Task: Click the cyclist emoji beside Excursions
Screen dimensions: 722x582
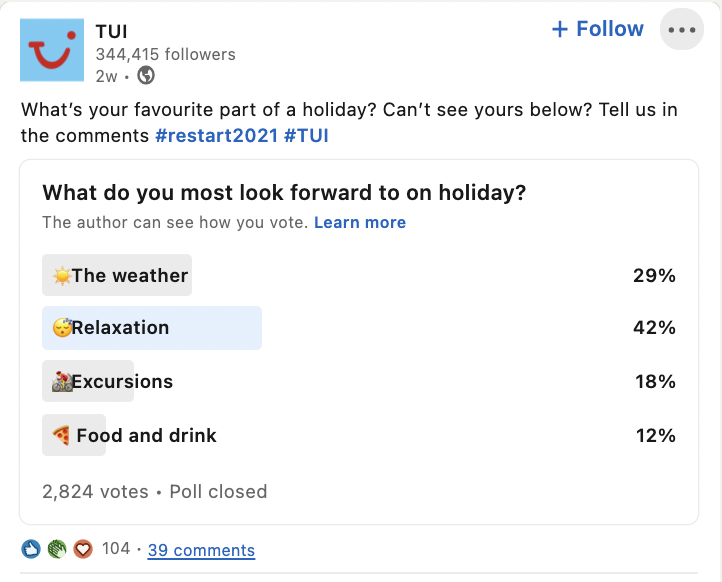Action: 62,381
